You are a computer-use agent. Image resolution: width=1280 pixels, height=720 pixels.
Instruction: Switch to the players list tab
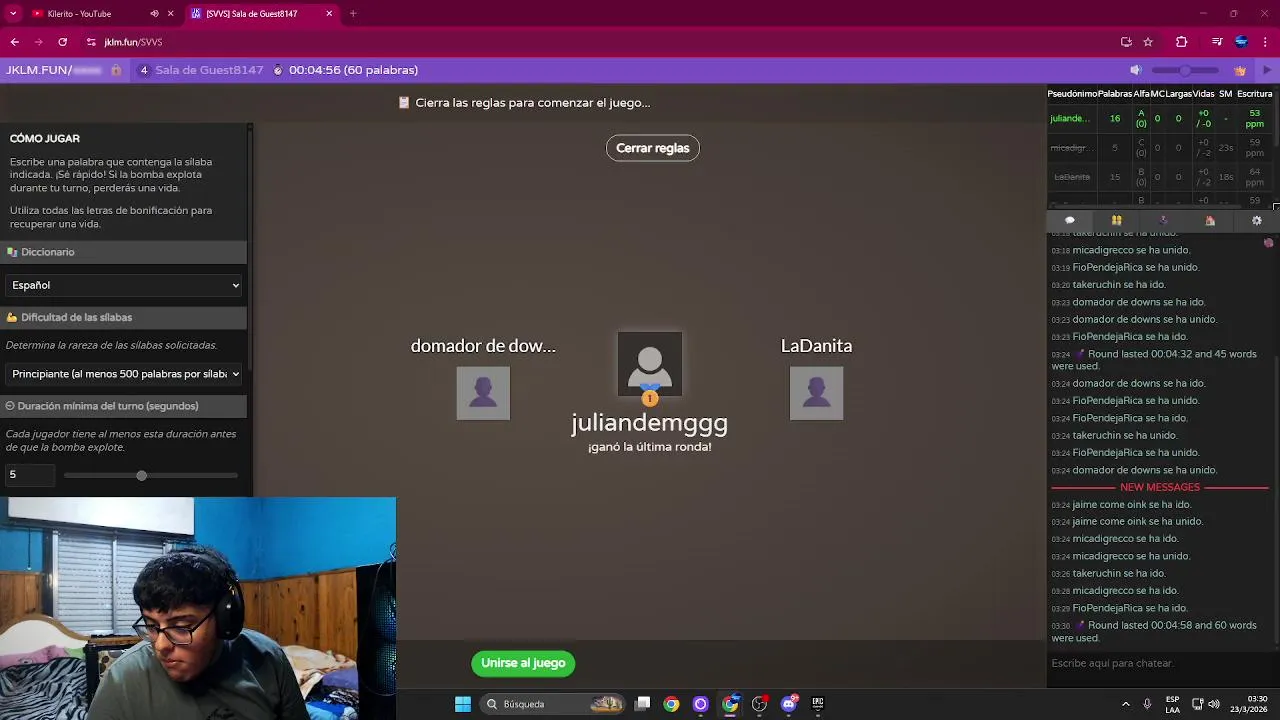(x=1116, y=220)
